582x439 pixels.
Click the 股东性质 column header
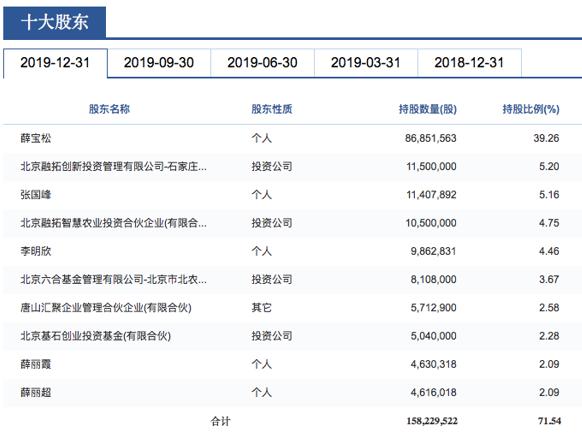click(x=272, y=109)
